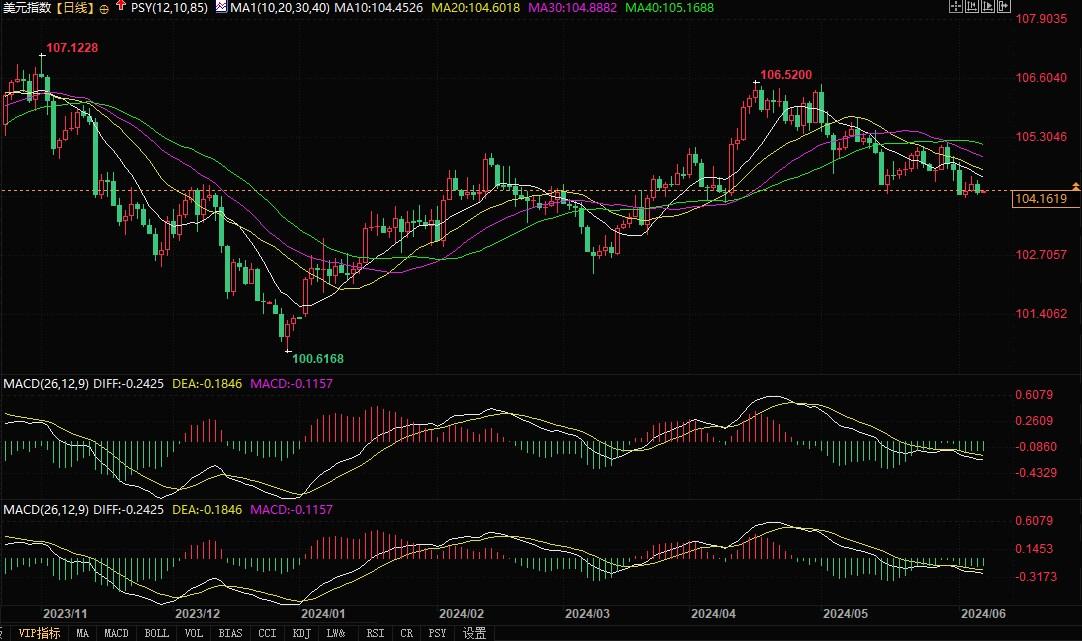Viewport: 1082px width, 641px height.
Task: Click the 2024/03 timeline date marker
Action: pos(587,612)
